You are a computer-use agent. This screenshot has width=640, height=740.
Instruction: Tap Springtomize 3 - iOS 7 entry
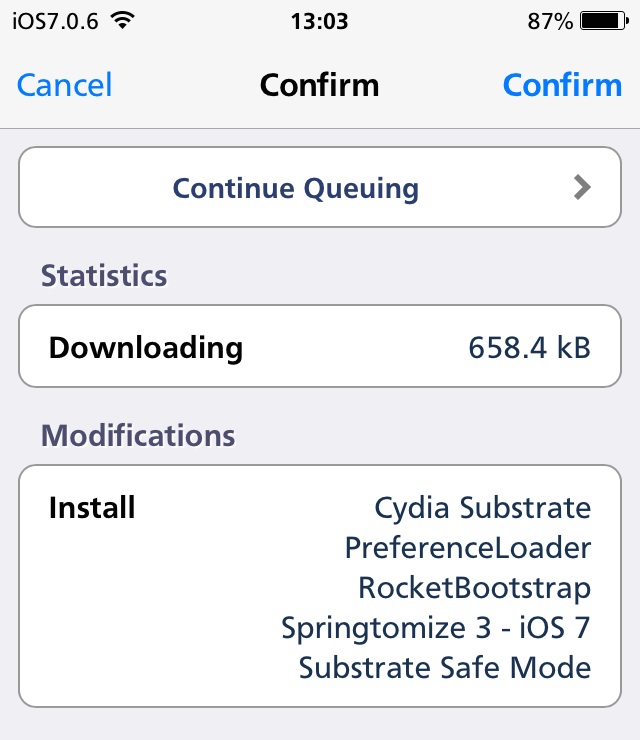tap(436, 628)
